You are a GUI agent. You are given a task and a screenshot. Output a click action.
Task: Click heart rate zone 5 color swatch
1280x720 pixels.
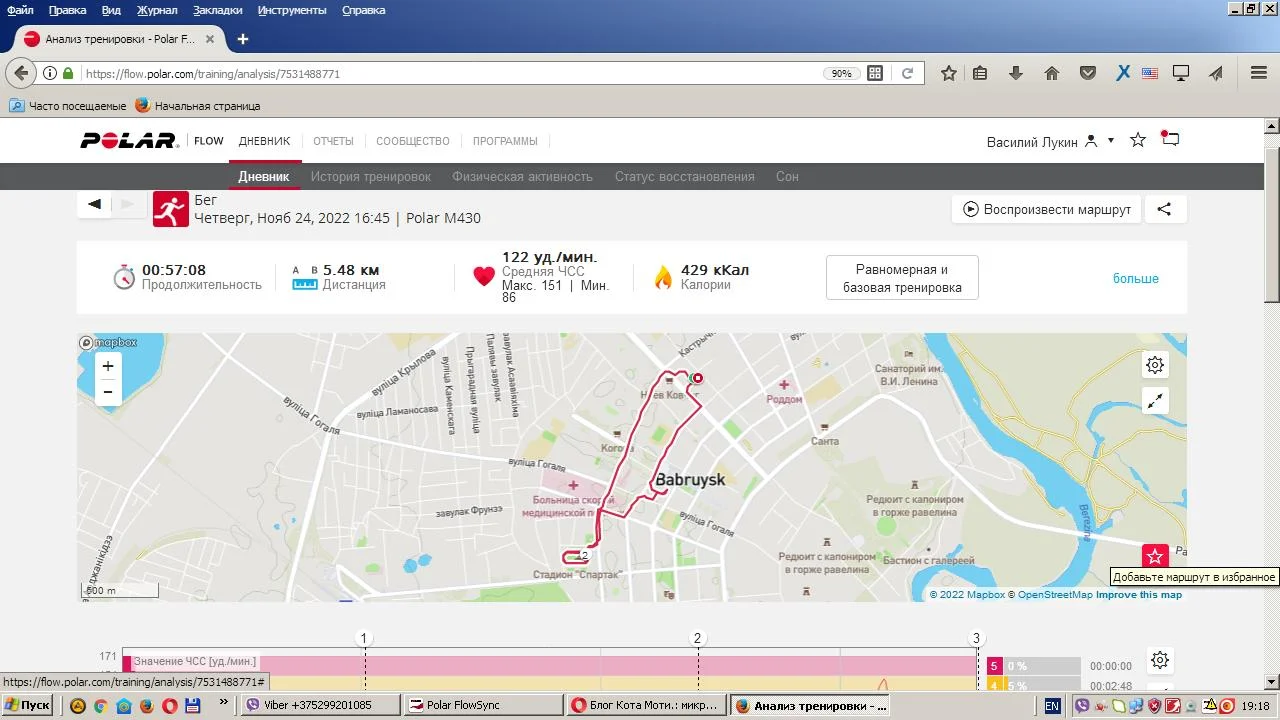point(994,666)
